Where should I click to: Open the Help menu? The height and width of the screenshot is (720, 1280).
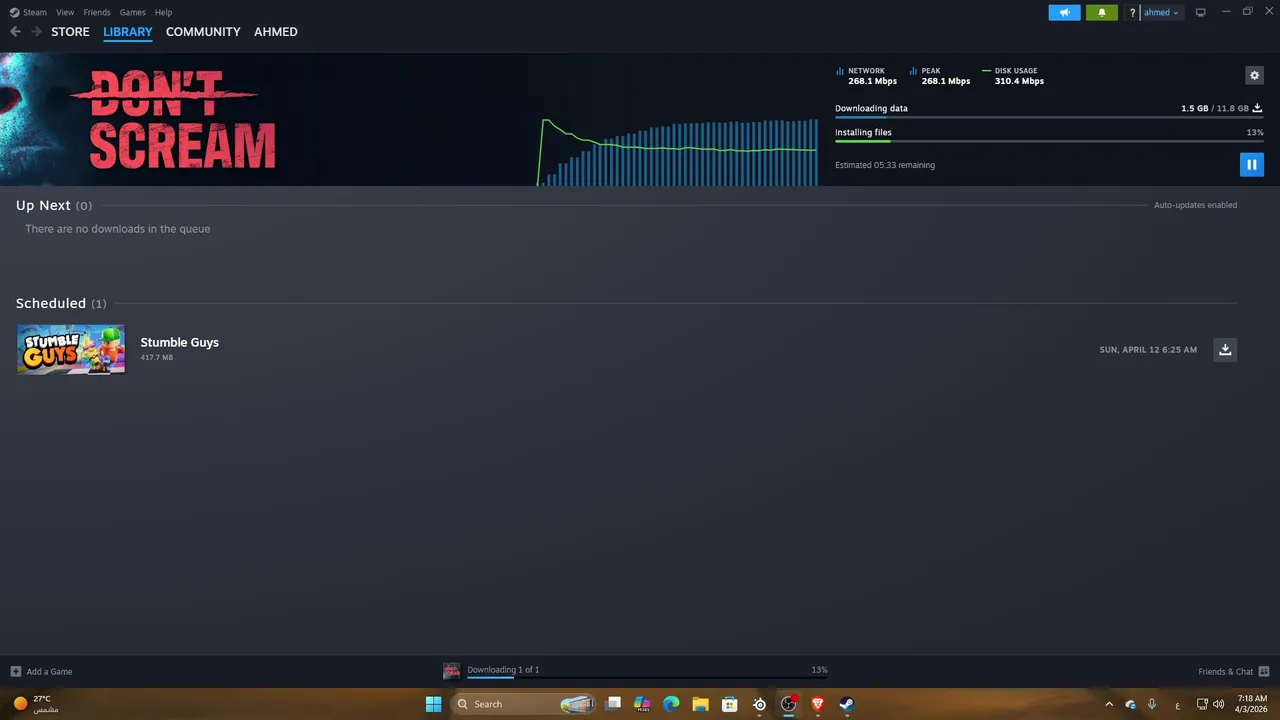(163, 13)
